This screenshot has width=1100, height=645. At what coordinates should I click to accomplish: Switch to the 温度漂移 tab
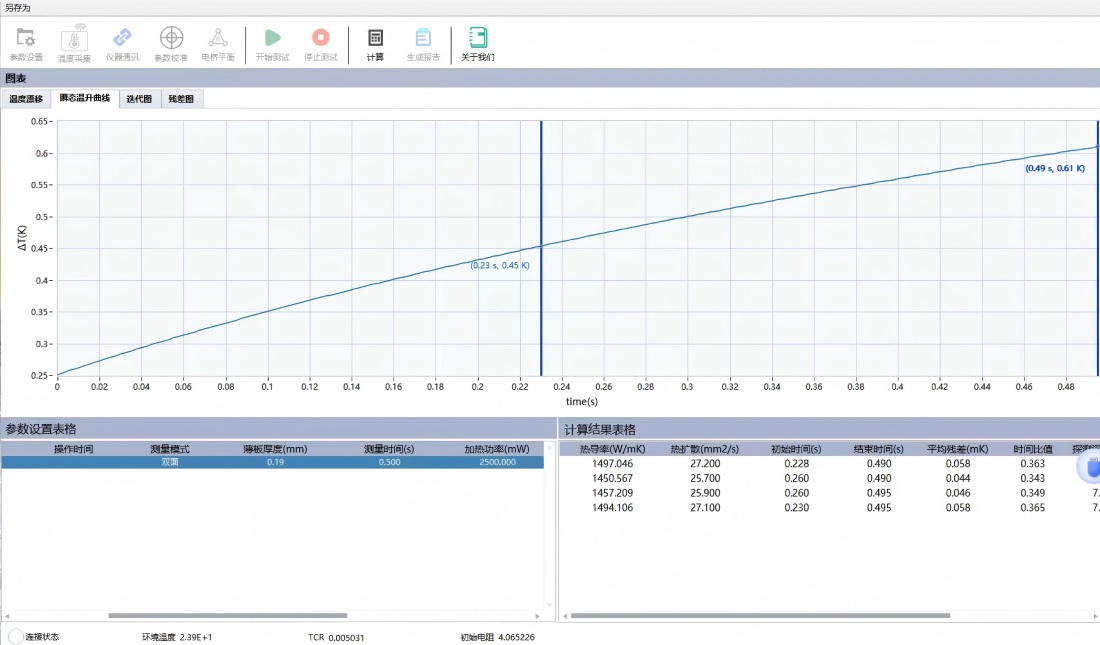click(26, 99)
